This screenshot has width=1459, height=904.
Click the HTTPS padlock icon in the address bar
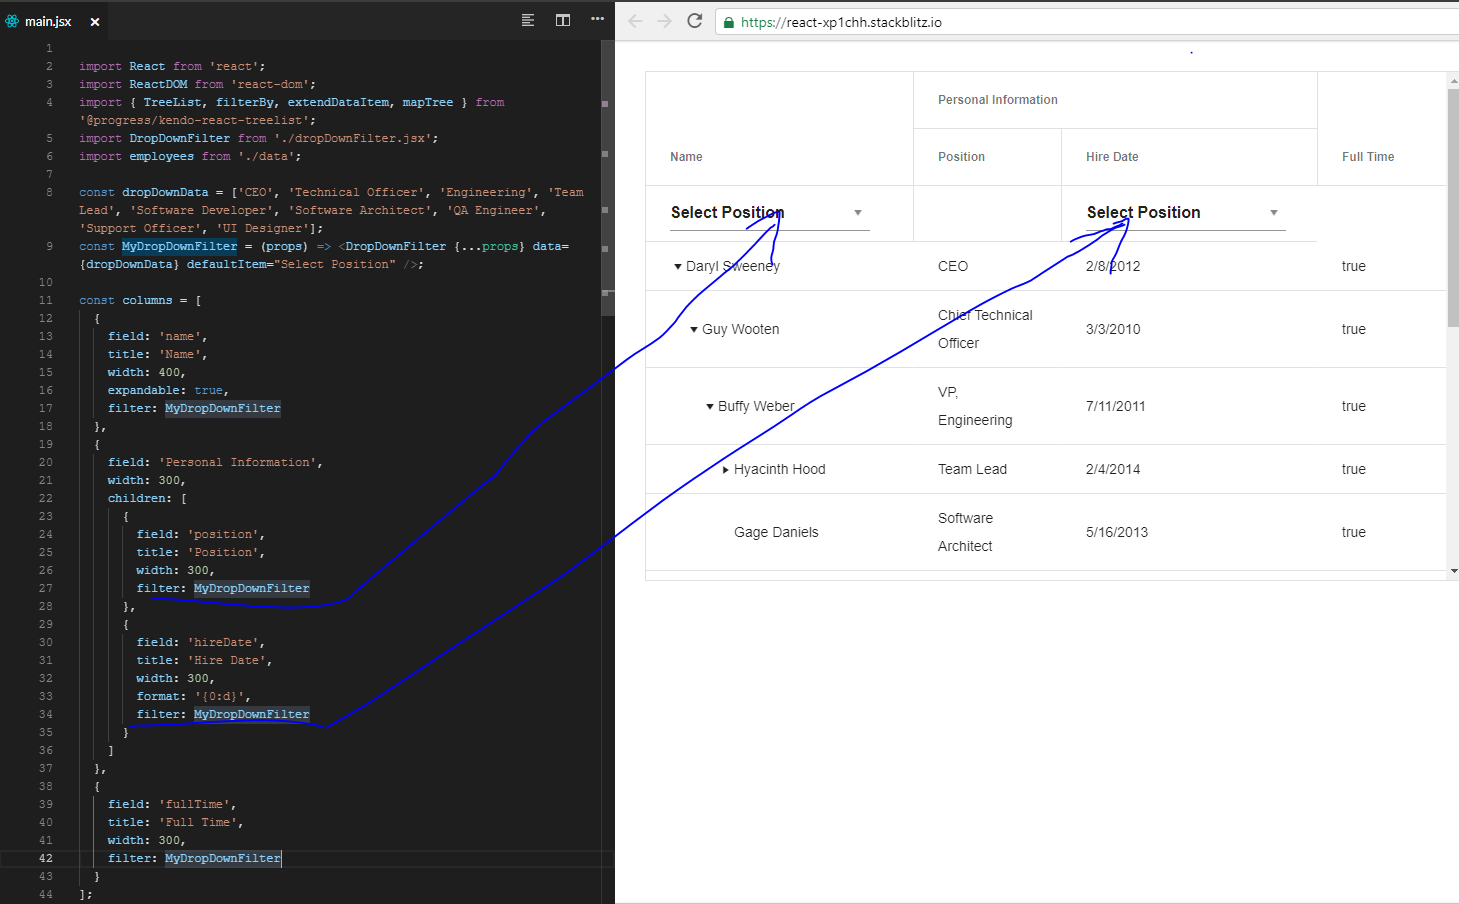tap(729, 21)
